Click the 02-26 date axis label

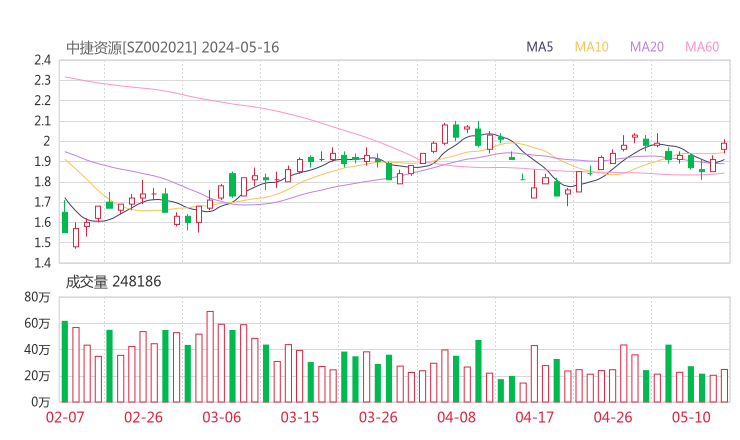[x=143, y=417]
